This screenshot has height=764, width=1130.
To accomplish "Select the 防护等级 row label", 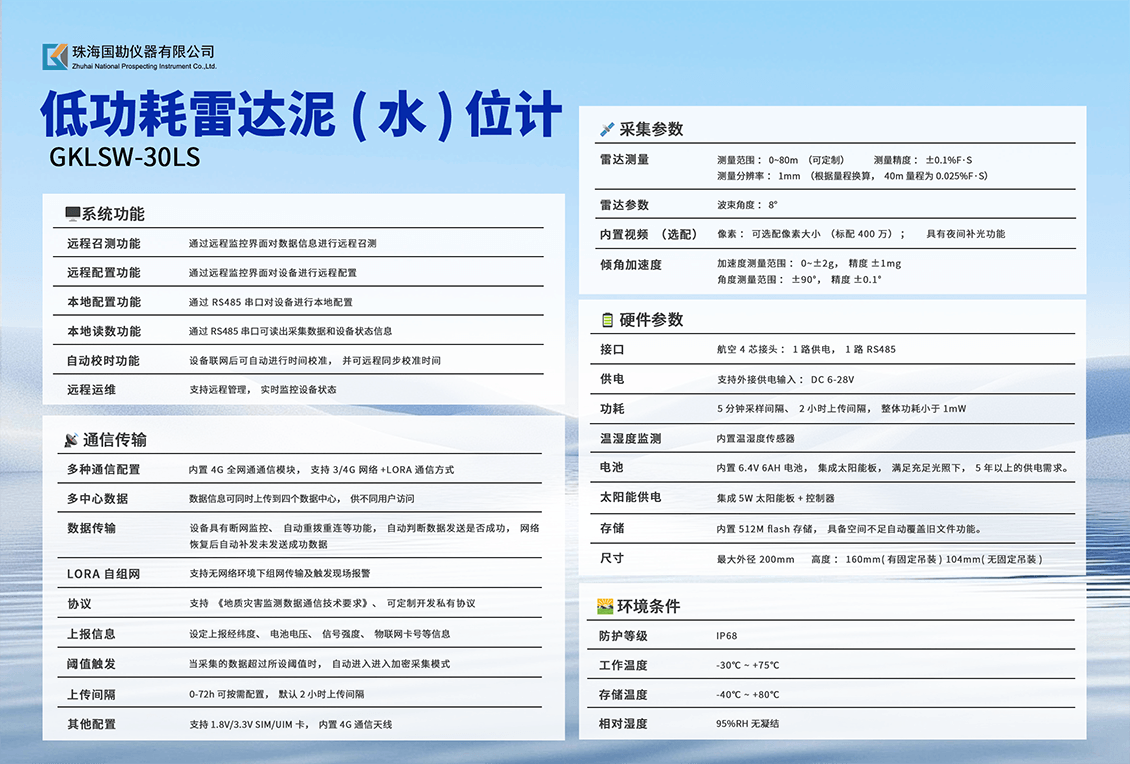I will (623, 636).
